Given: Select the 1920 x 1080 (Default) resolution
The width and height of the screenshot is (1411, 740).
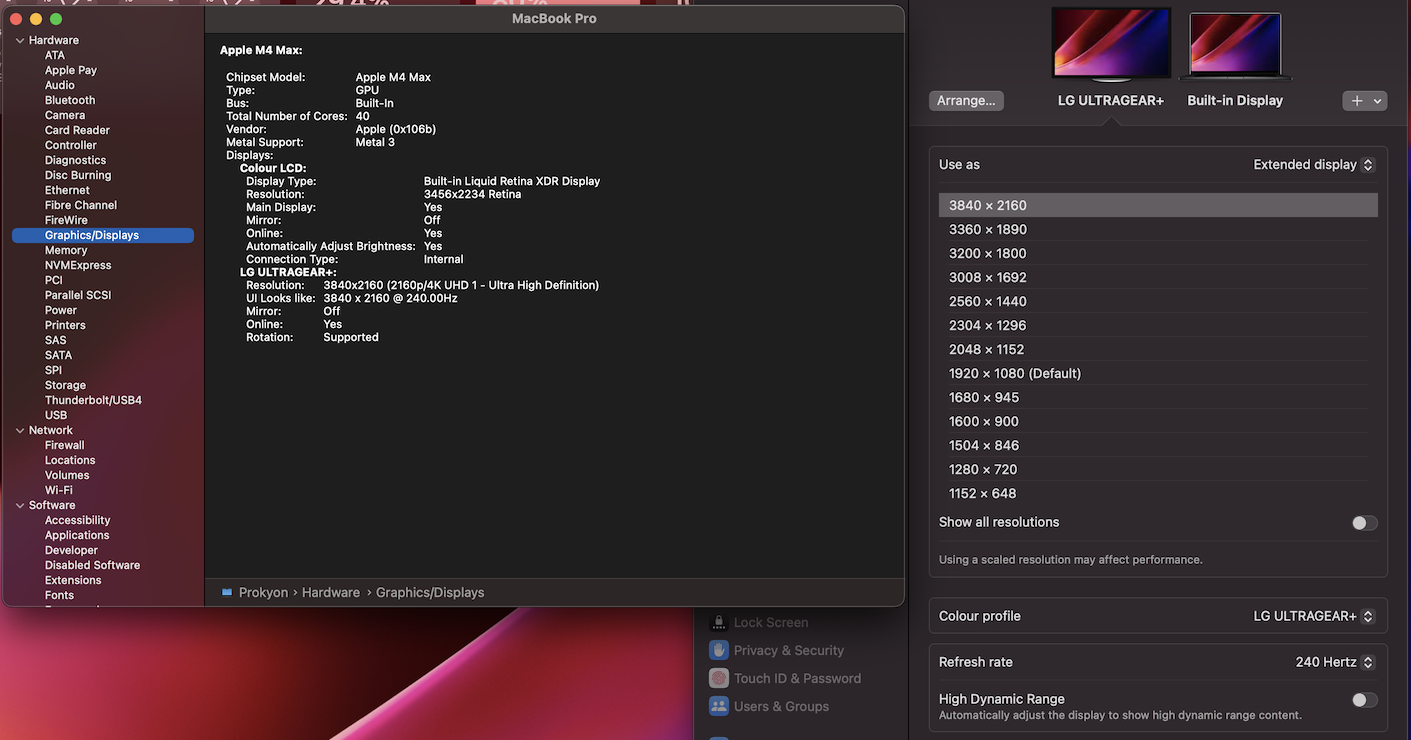Looking at the screenshot, I should coord(1014,372).
